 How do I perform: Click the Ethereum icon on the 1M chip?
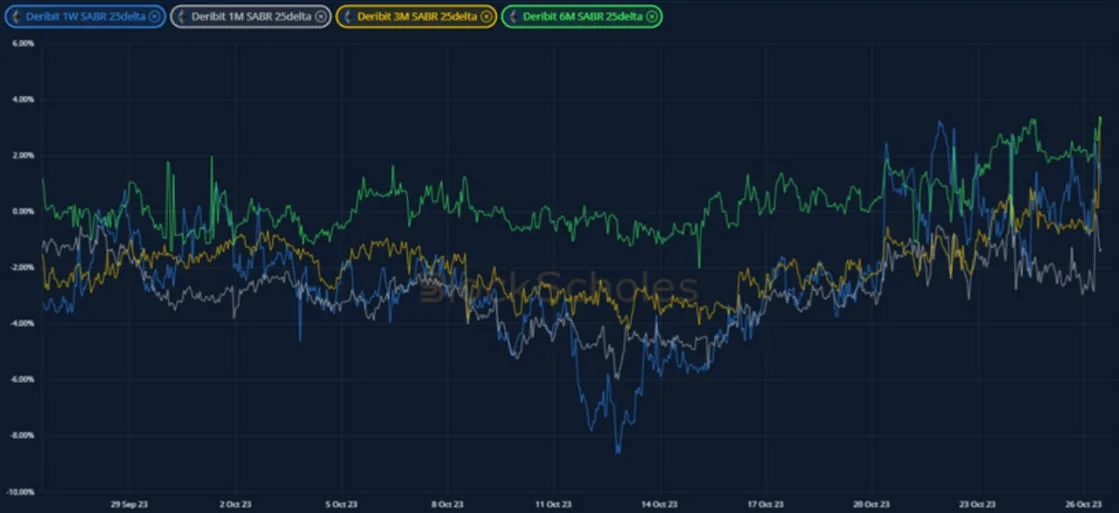tap(181, 16)
